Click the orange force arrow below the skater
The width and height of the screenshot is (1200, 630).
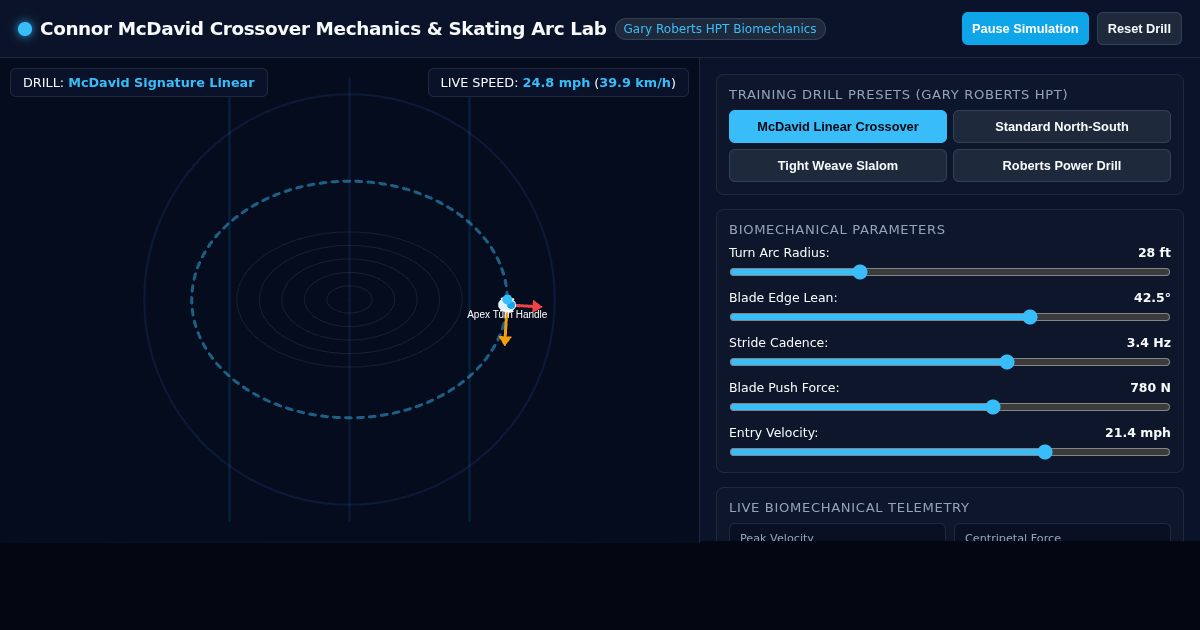tap(505, 328)
